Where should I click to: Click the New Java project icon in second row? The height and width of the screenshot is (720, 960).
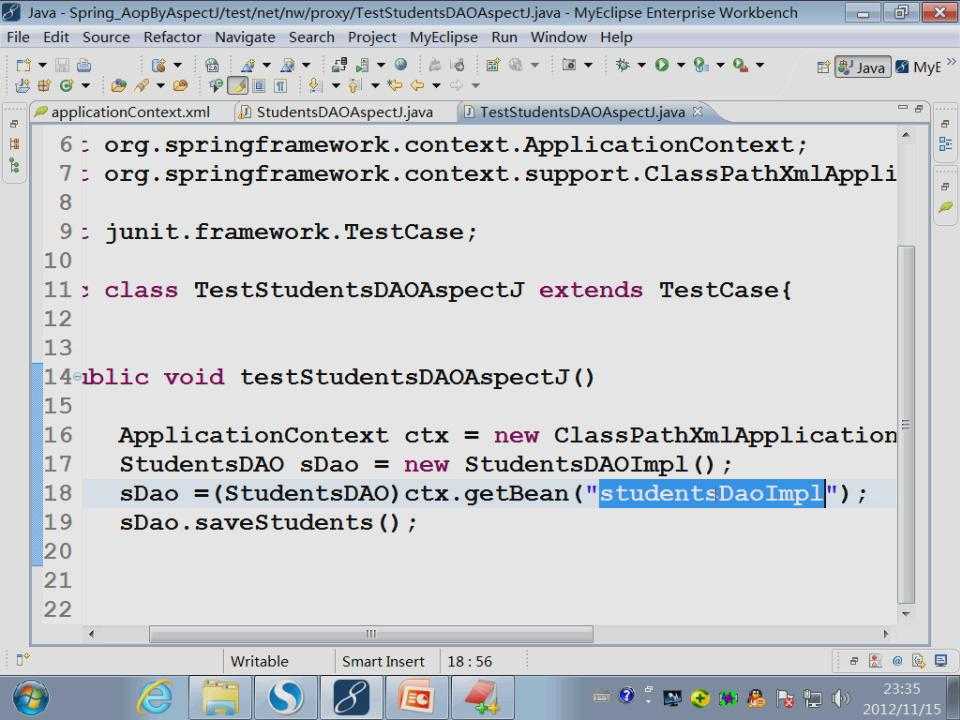tap(23, 86)
